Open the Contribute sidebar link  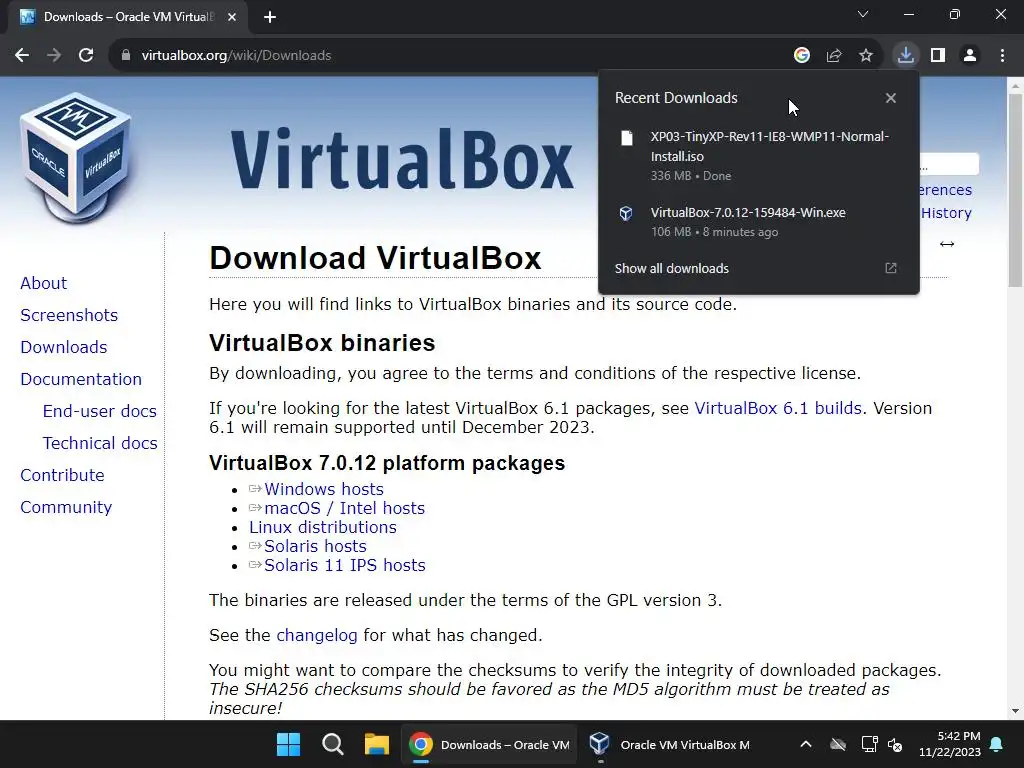(x=63, y=475)
